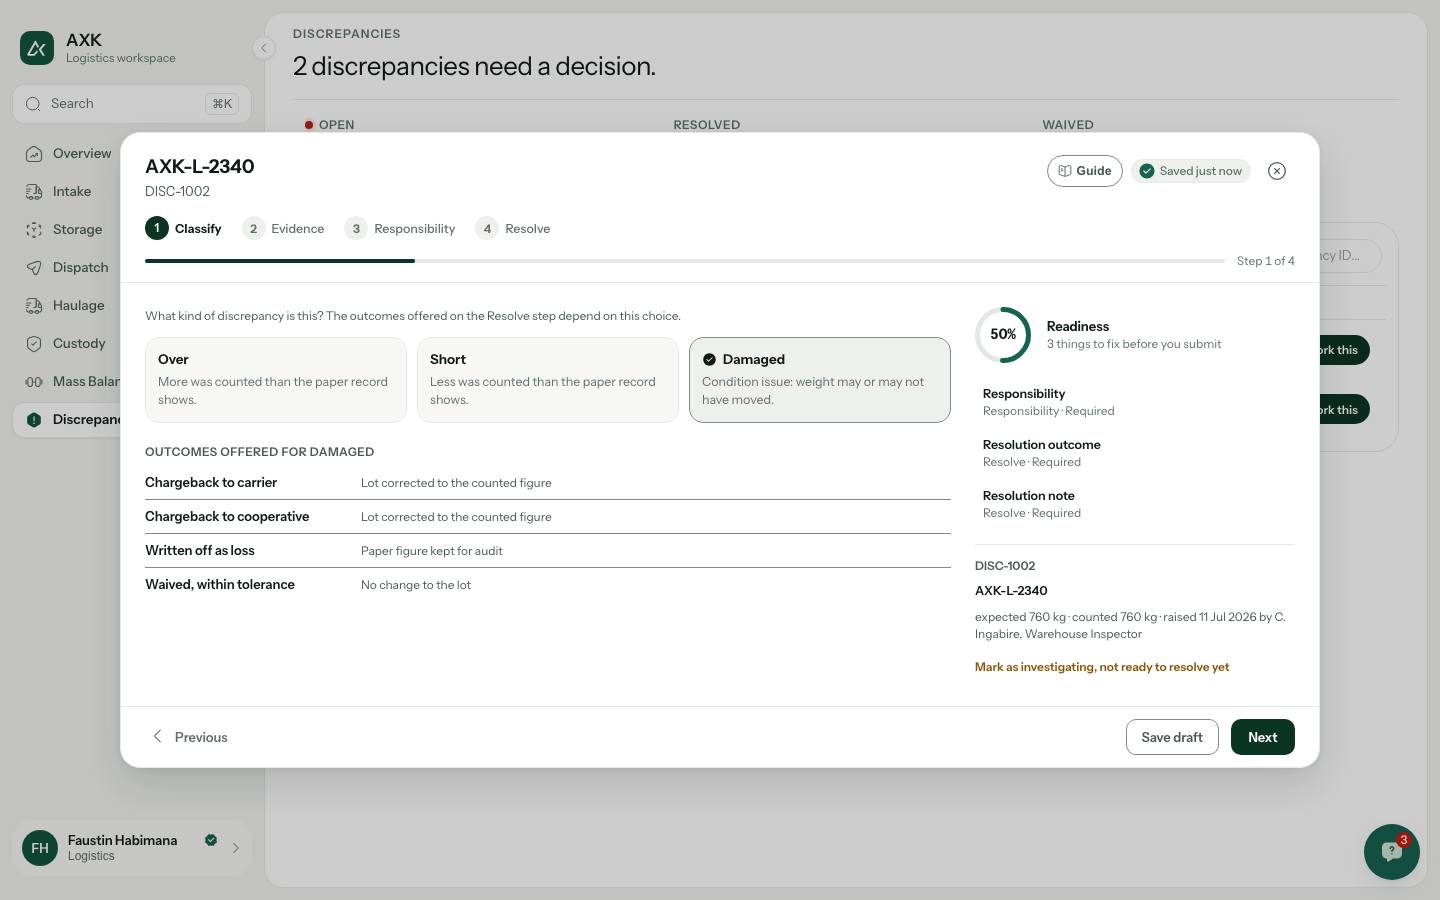
Task: Click the verified badge beside Faustin Habimana
Action: [x=211, y=840]
